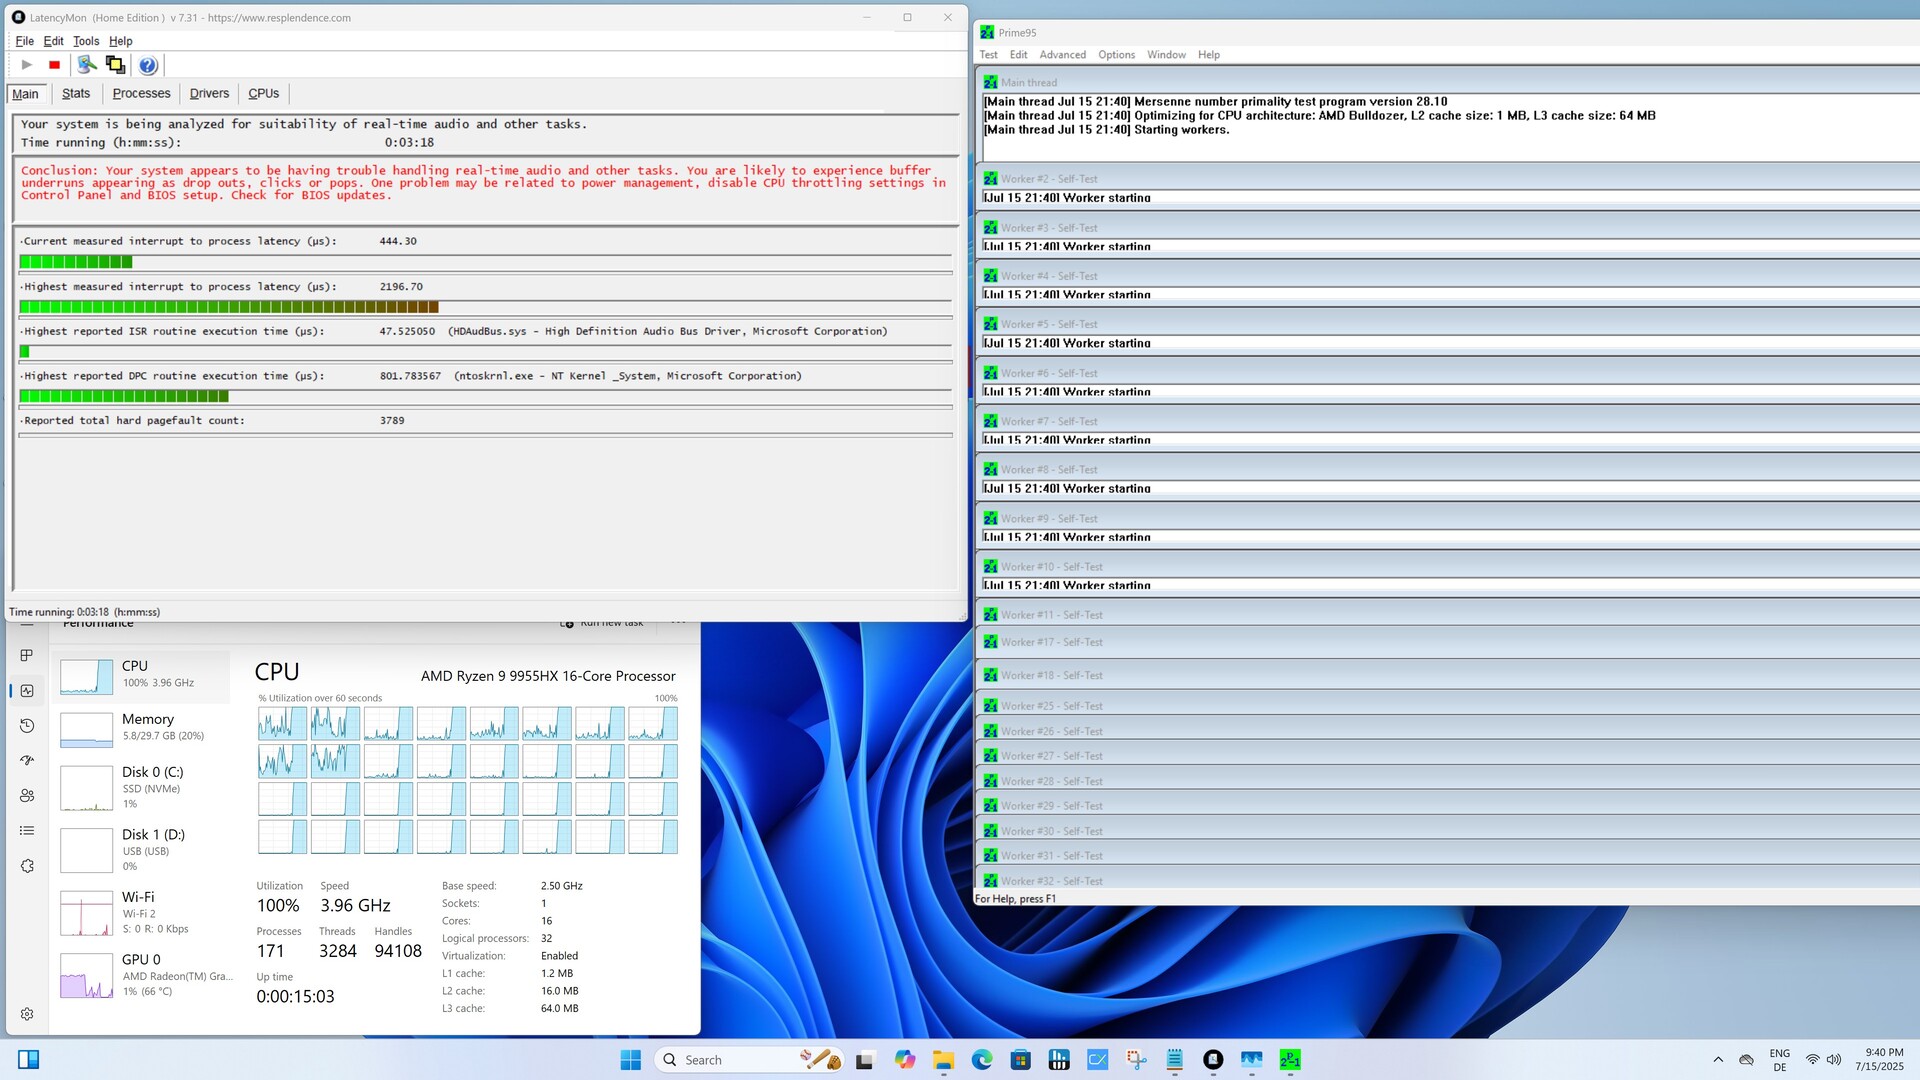Image resolution: width=1920 pixels, height=1080 pixels.
Task: Open Task Manager App history sidebar icon
Action: click(27, 726)
